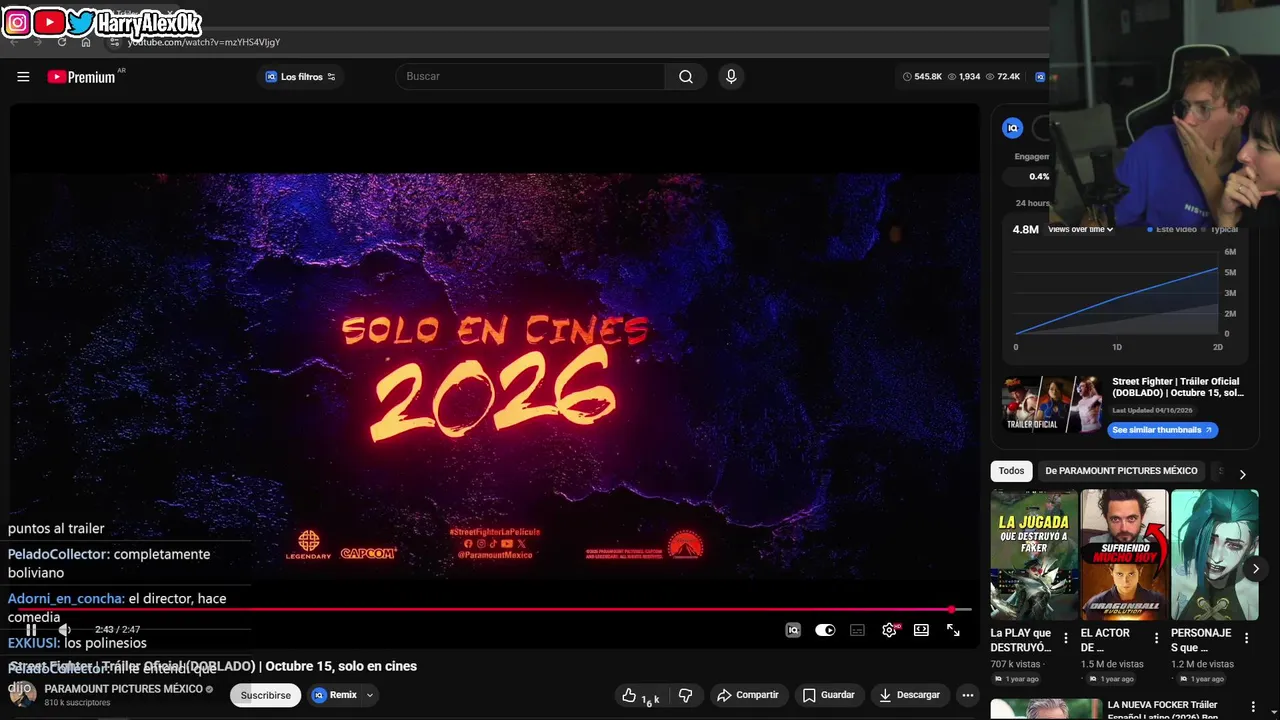Open options for EL ACTOR DE video
The image size is (1280, 720).
click(x=1156, y=638)
